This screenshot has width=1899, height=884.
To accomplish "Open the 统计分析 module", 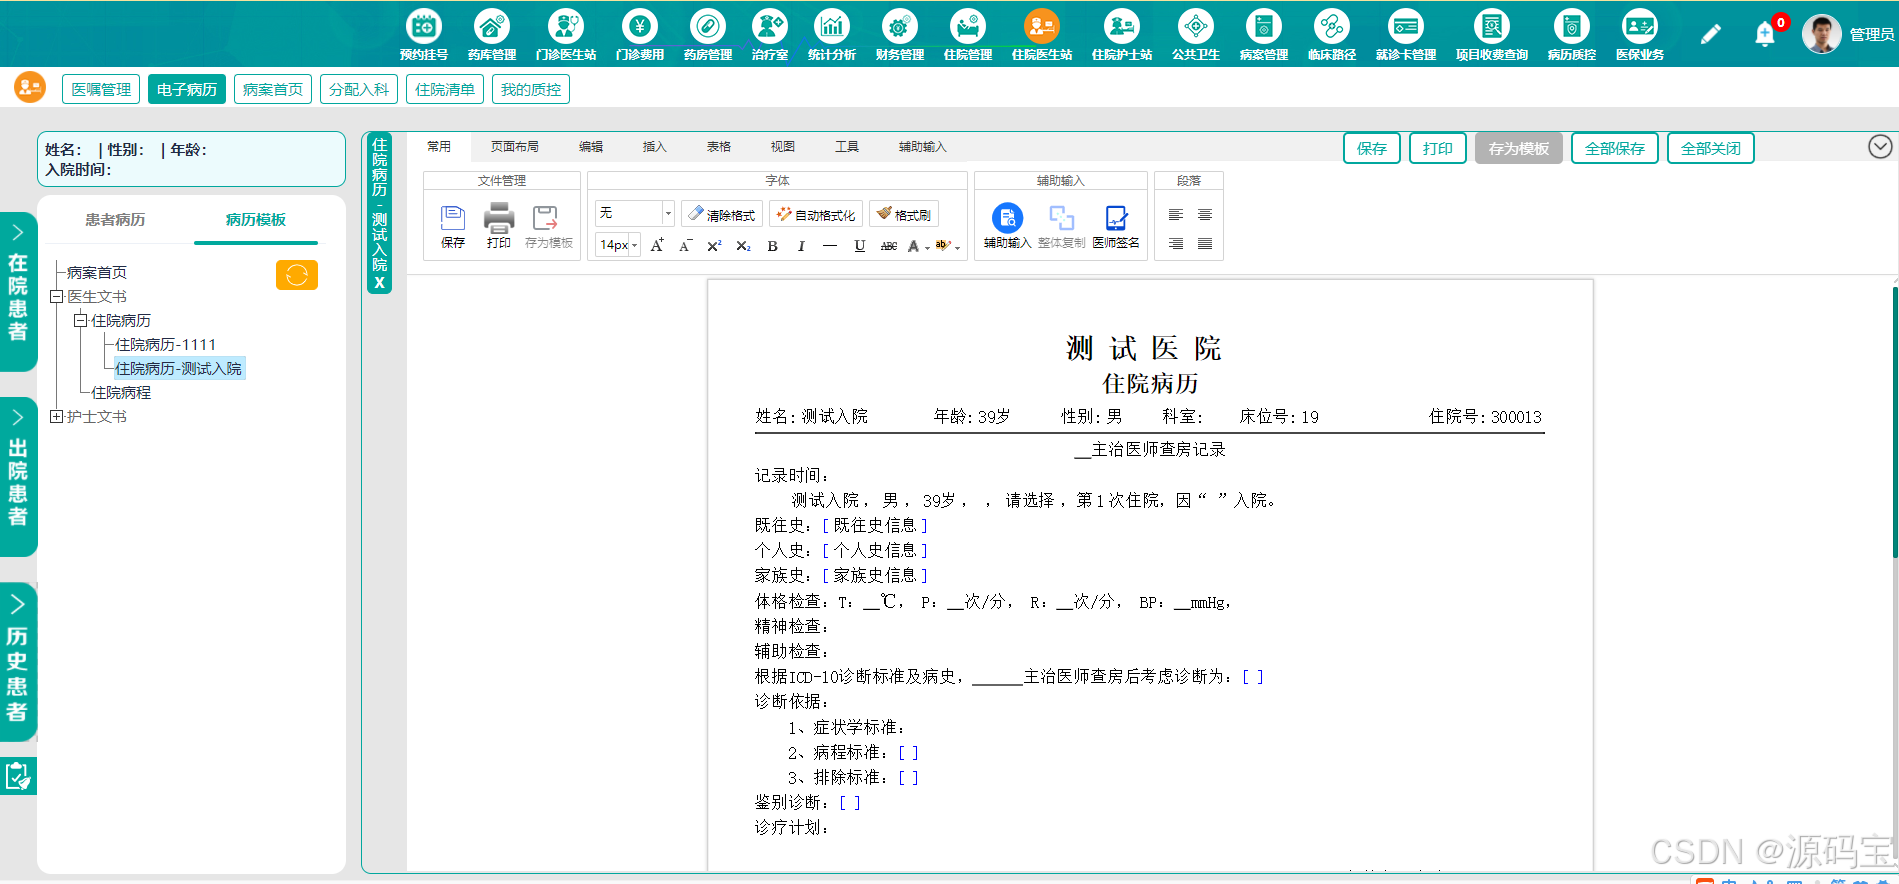I will (832, 34).
